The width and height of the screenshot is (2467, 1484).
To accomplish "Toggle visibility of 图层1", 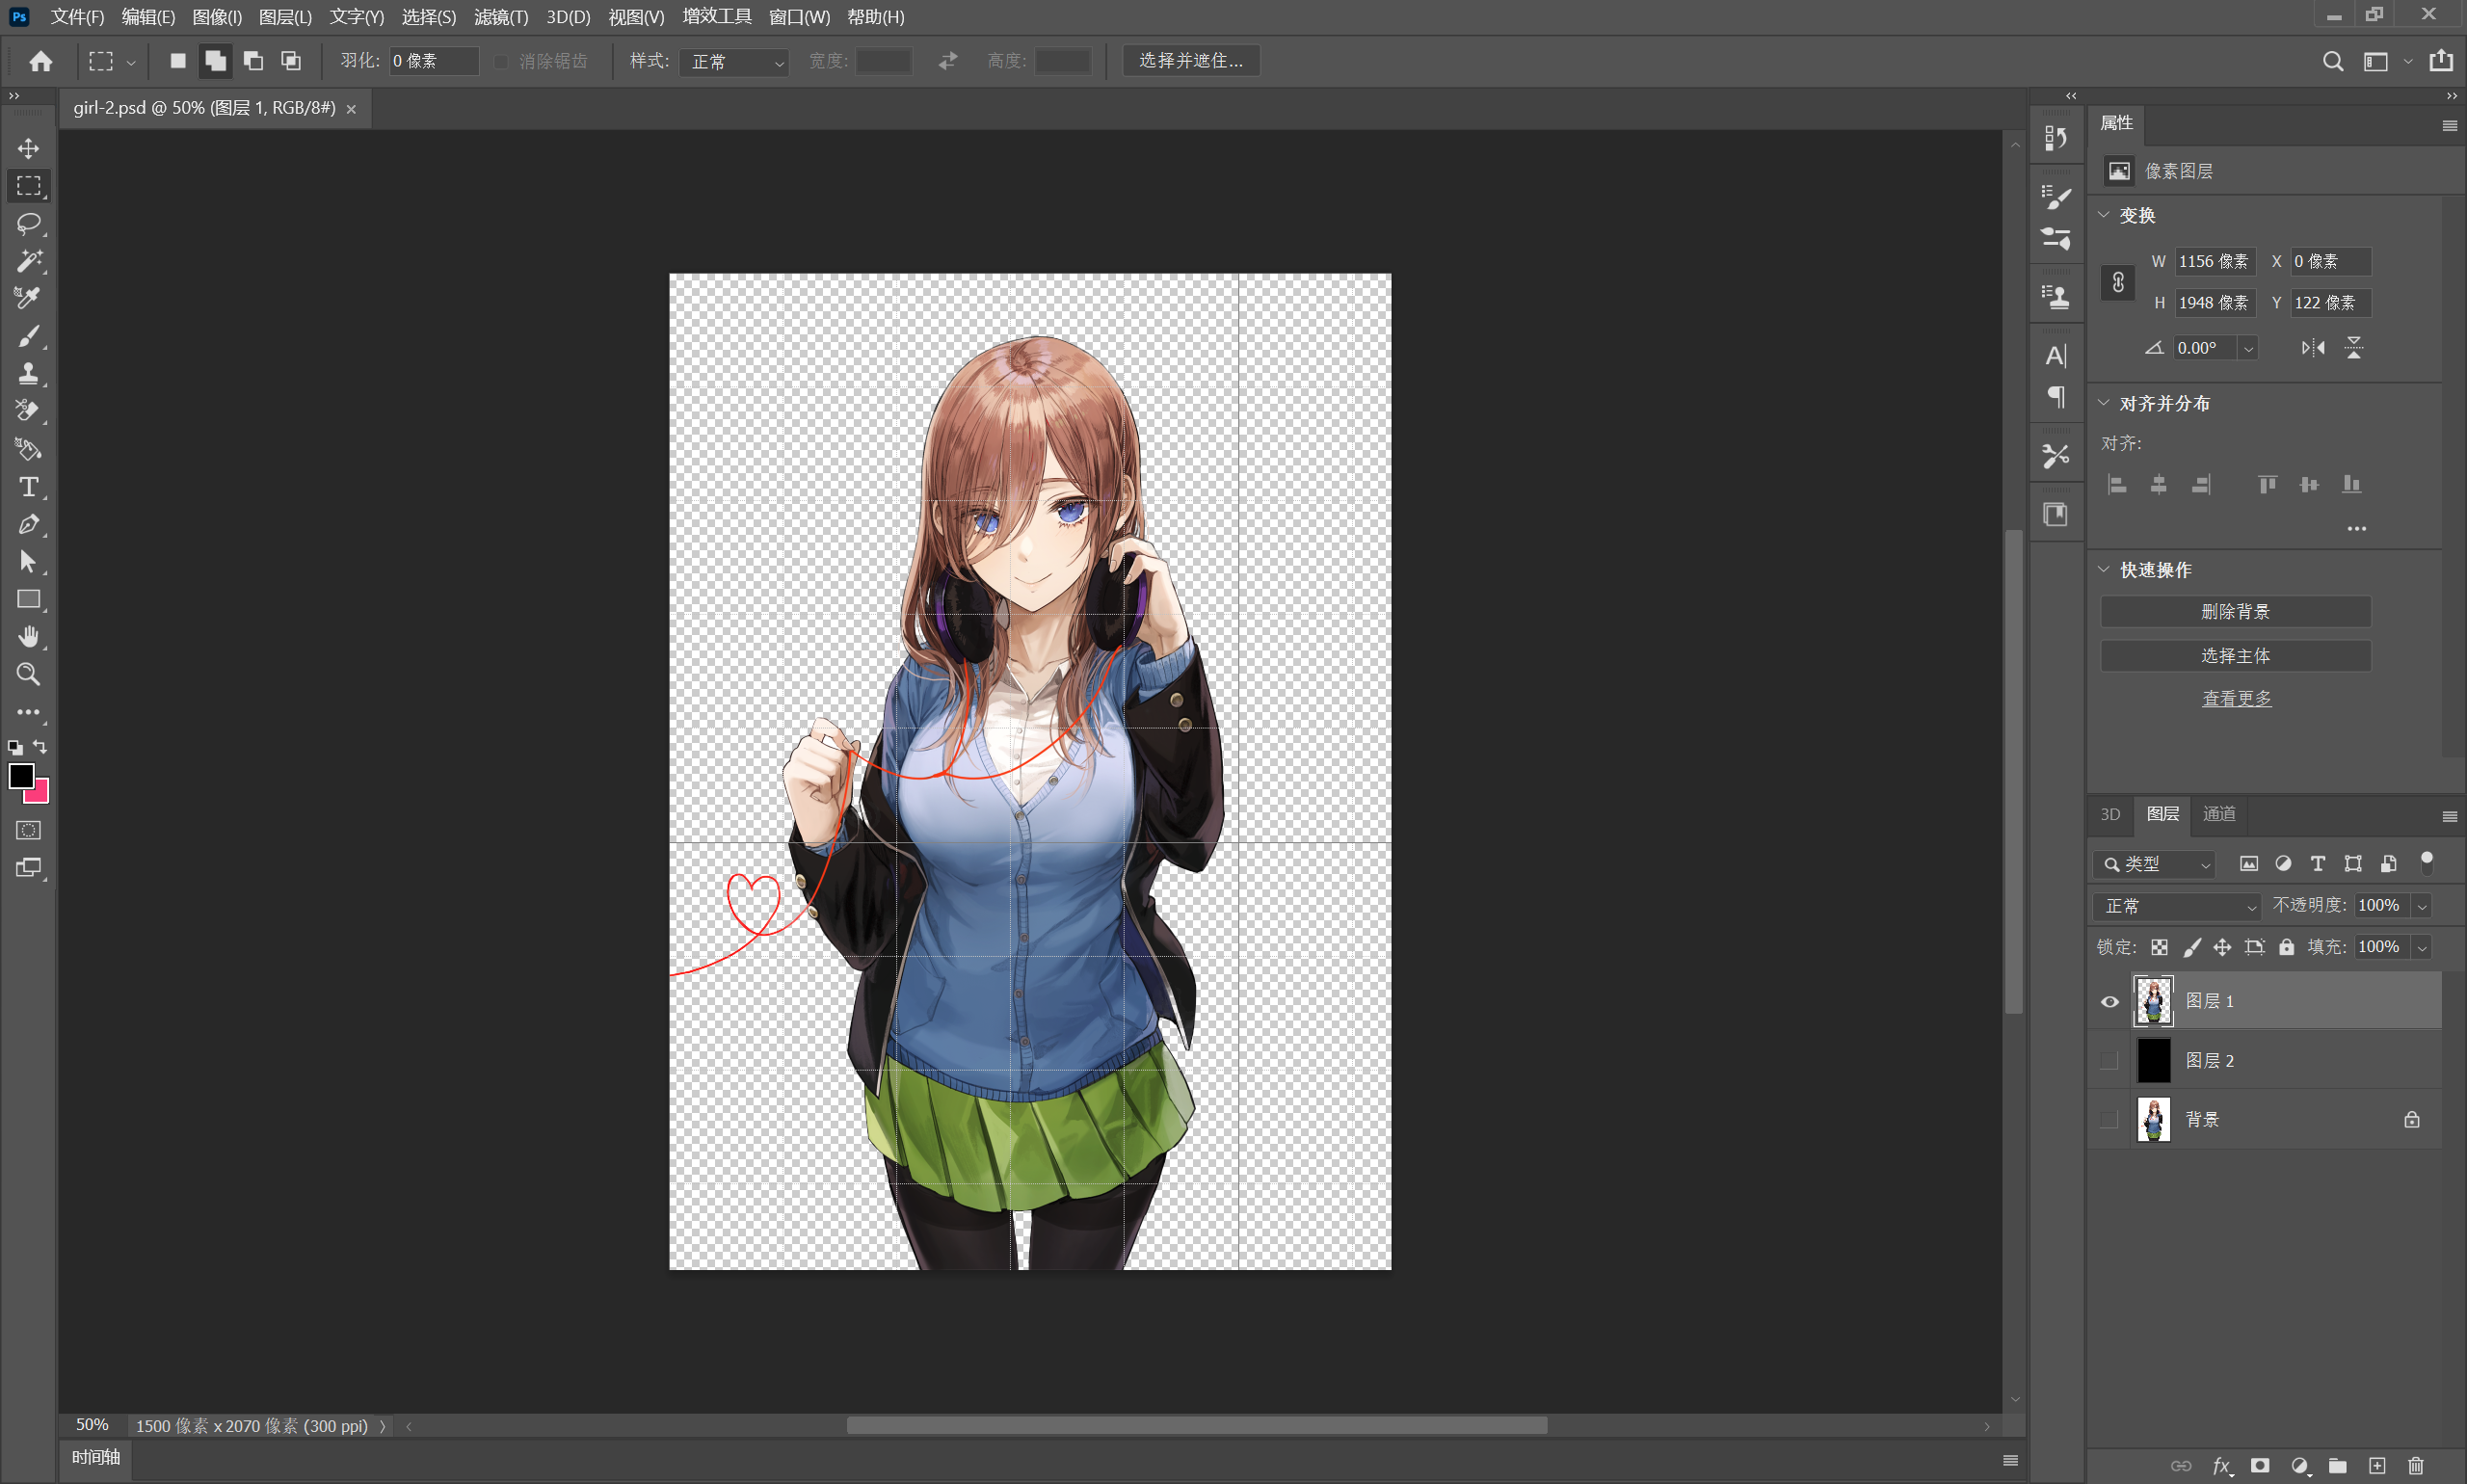I will click(x=2108, y=1001).
